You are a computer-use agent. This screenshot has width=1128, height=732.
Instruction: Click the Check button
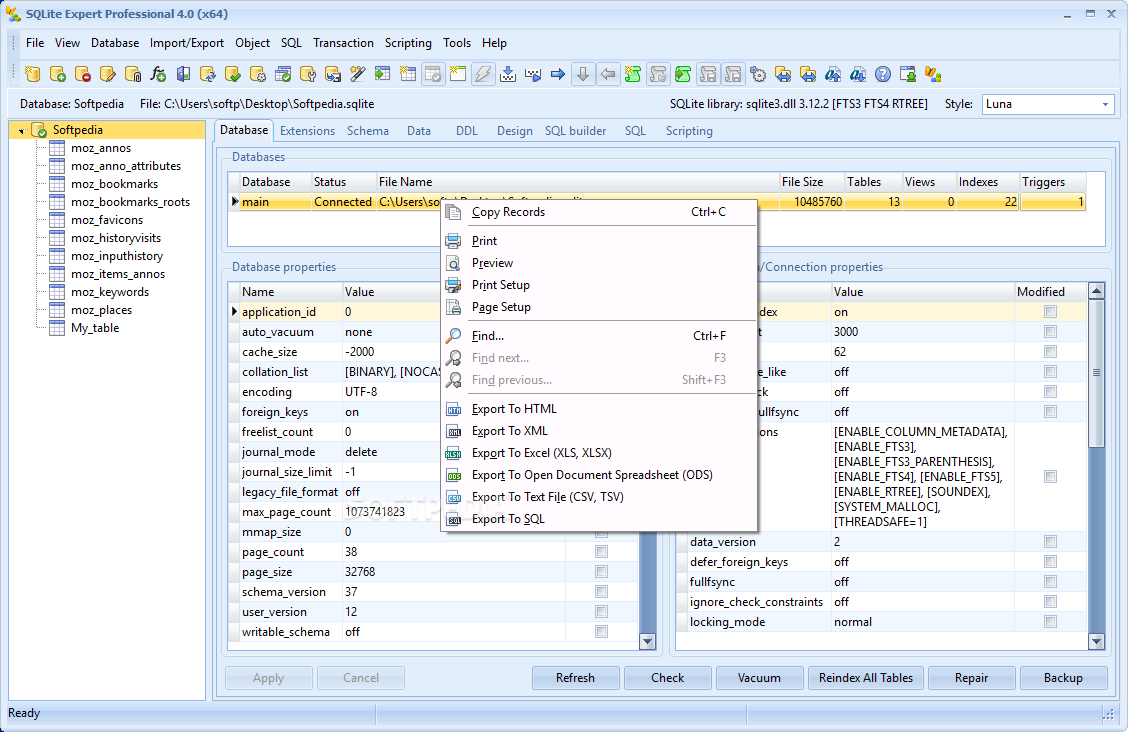tap(668, 678)
